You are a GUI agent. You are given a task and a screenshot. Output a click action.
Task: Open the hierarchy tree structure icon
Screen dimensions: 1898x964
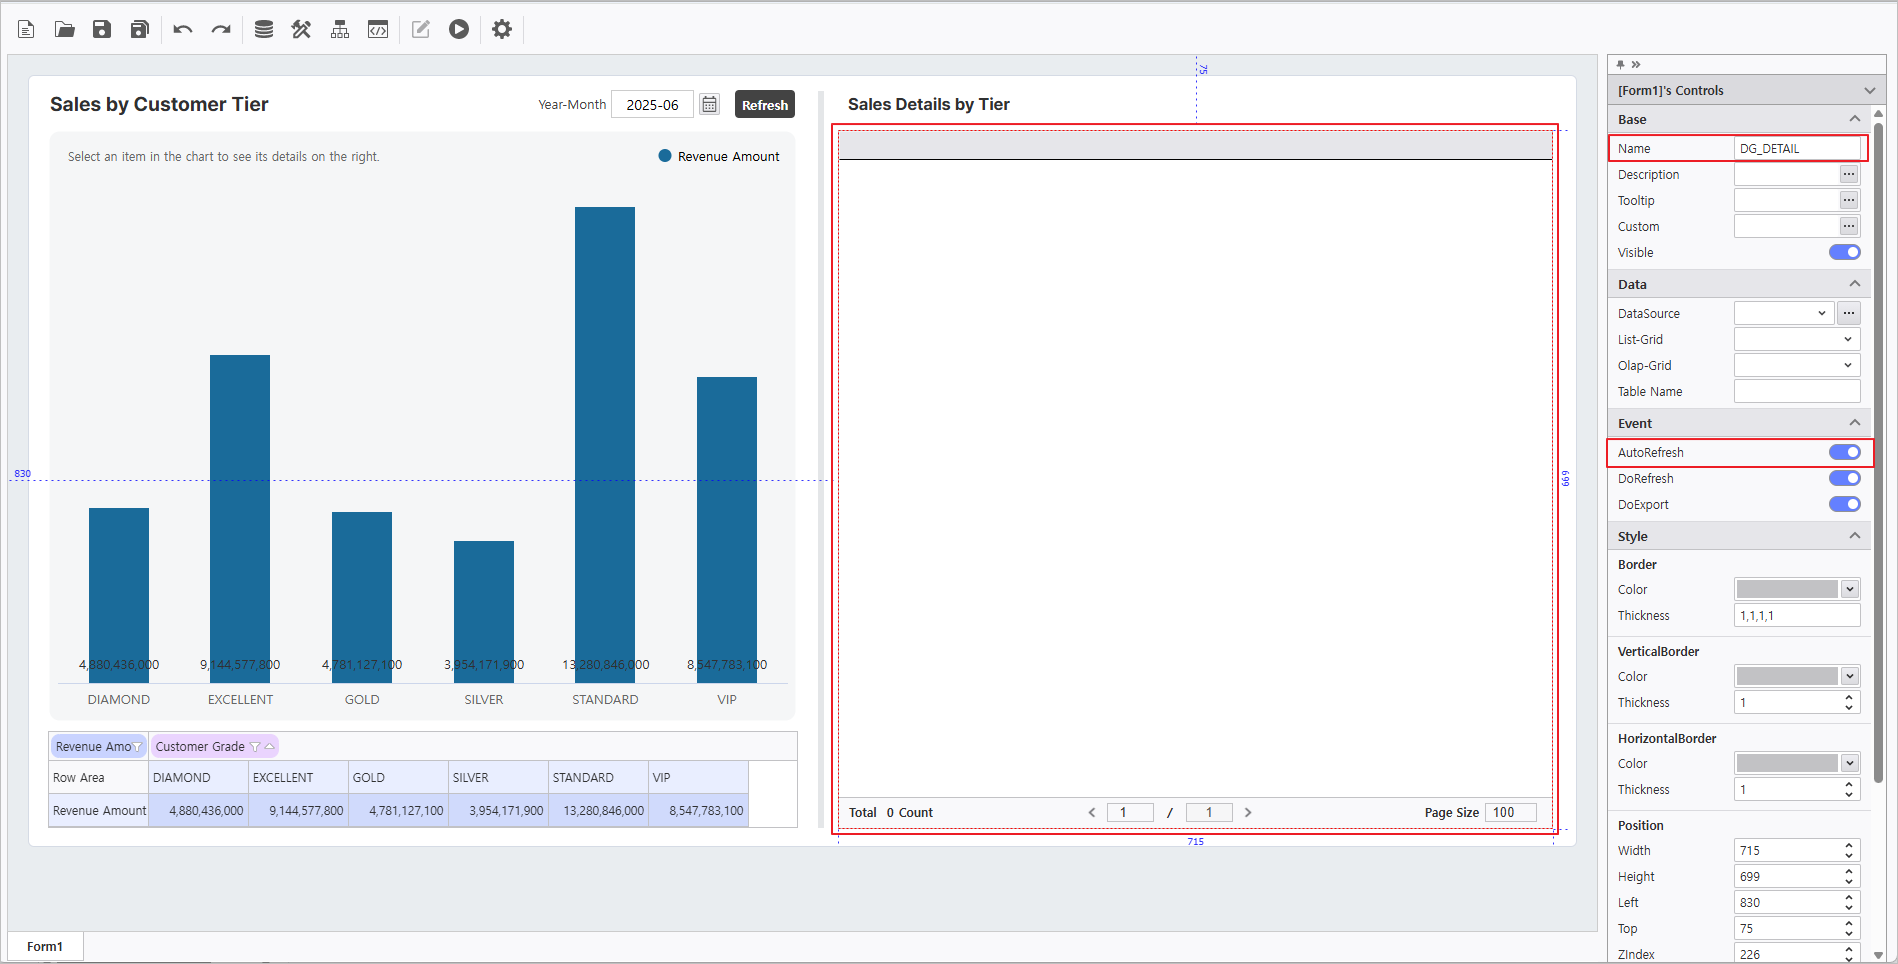[340, 29]
